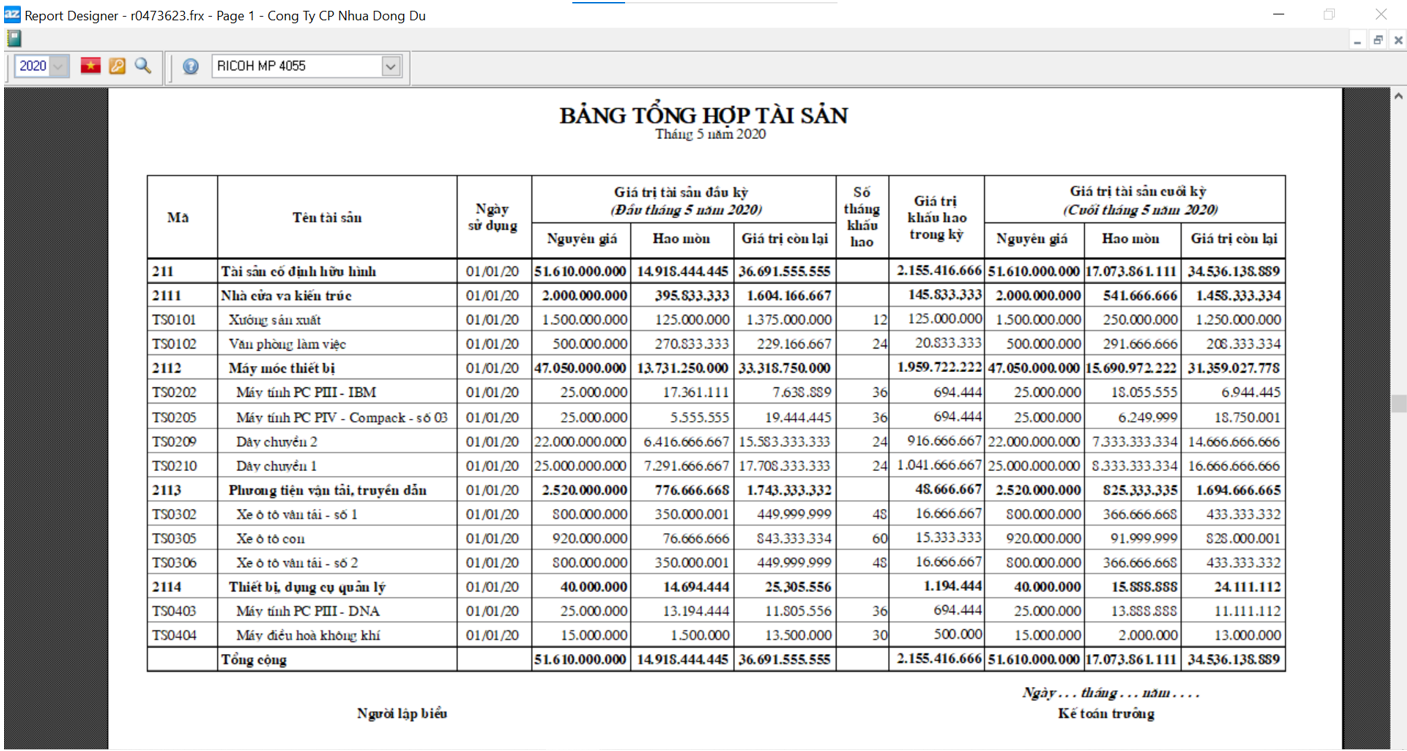This screenshot has height=751, width=1407.
Task: Click the green notebook icon below the title bar
Action: pyautogui.click(x=14, y=39)
